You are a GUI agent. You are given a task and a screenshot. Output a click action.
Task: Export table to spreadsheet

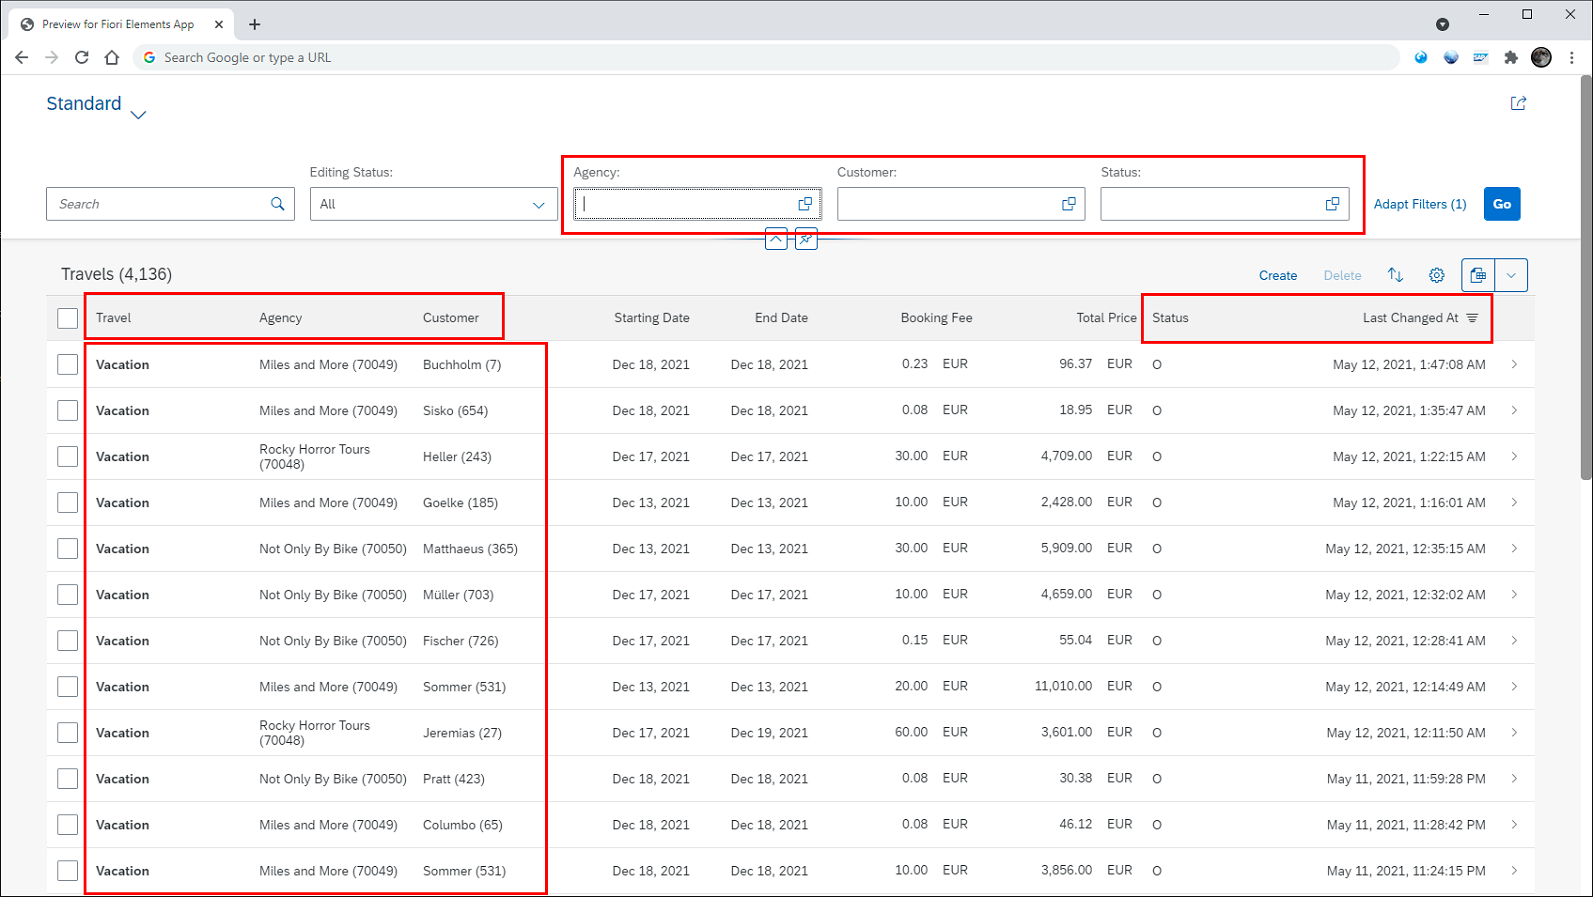[x=1478, y=275]
